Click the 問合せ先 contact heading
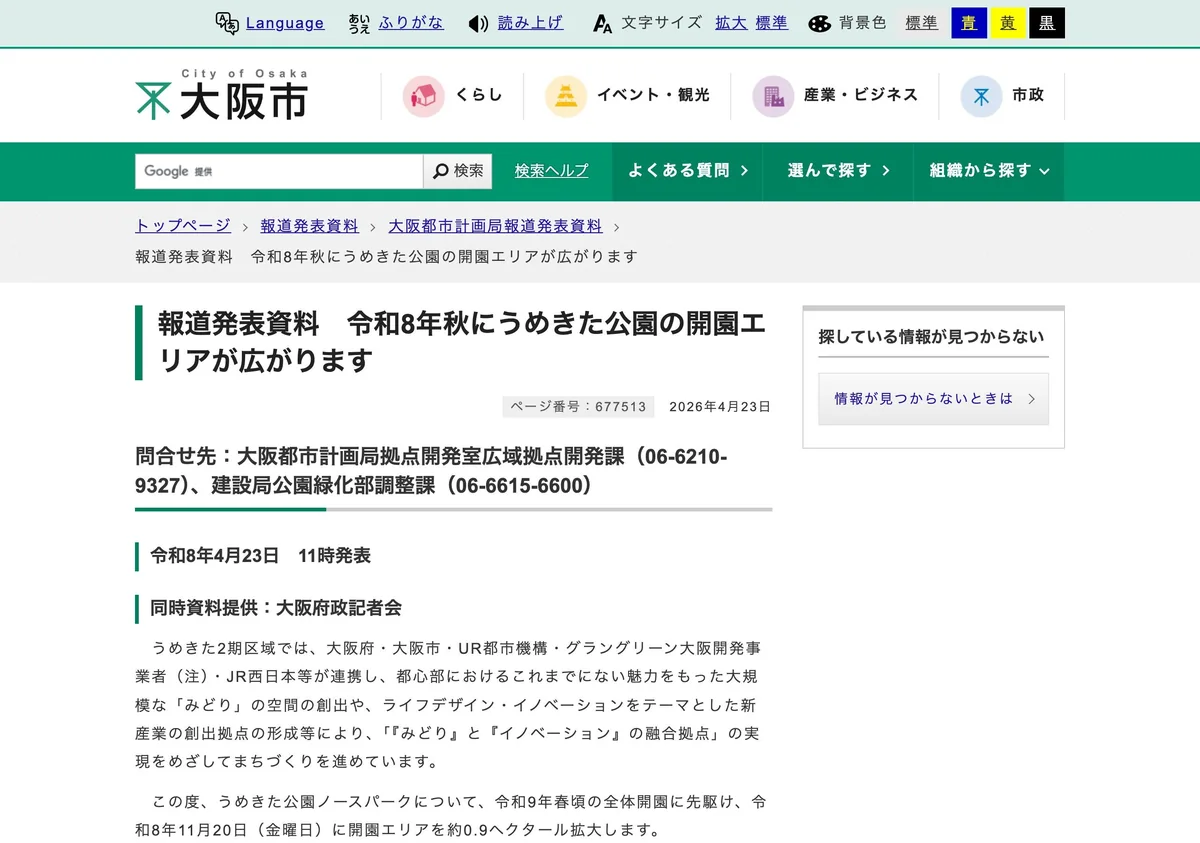 (x=431, y=471)
